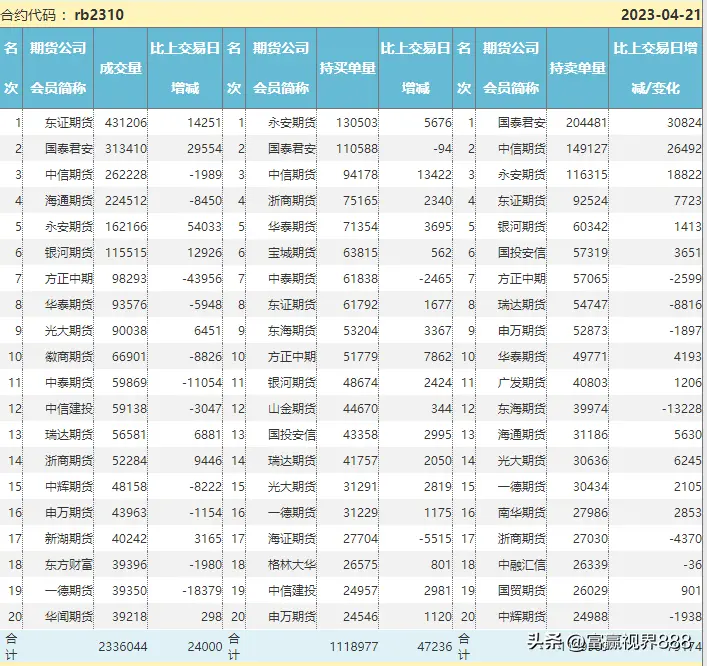Select volume value 39218
Image resolution: width=707 pixels, height=666 pixels.
[129, 617]
